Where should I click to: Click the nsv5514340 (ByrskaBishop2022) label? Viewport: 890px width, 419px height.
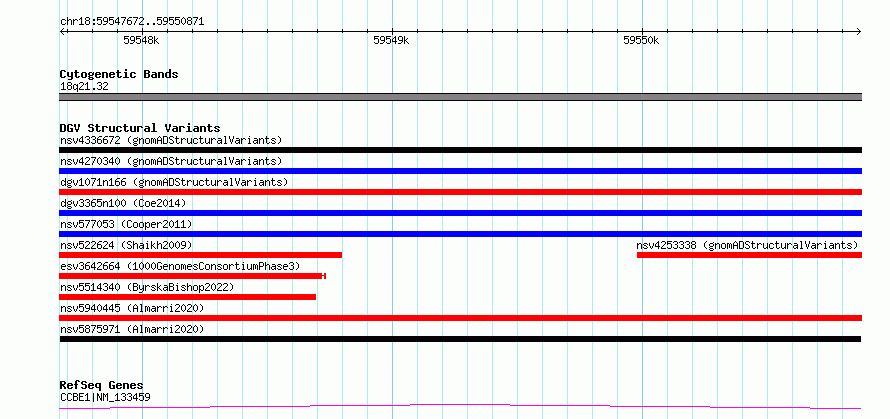(147, 287)
